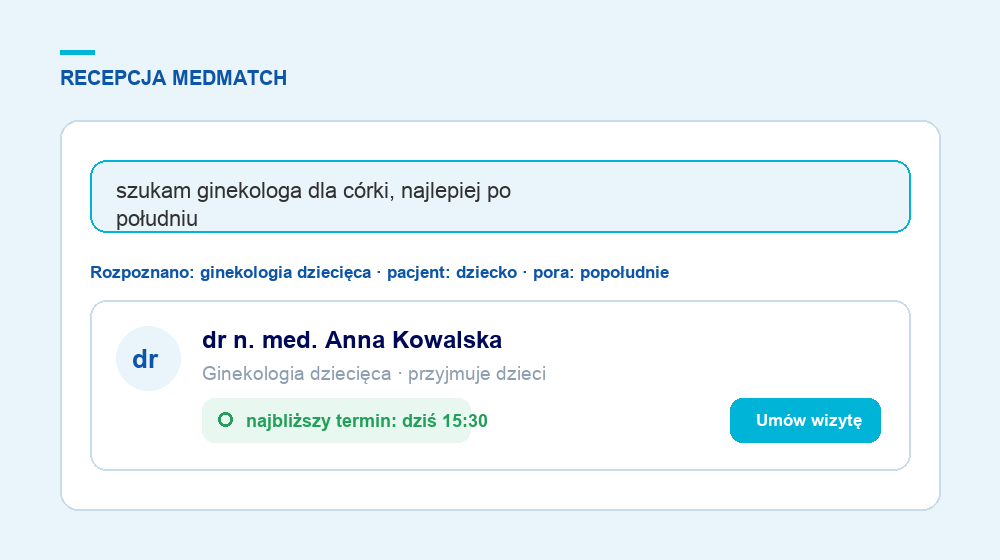Click the 'pora: popołudnie' recognized tag

tap(601, 272)
